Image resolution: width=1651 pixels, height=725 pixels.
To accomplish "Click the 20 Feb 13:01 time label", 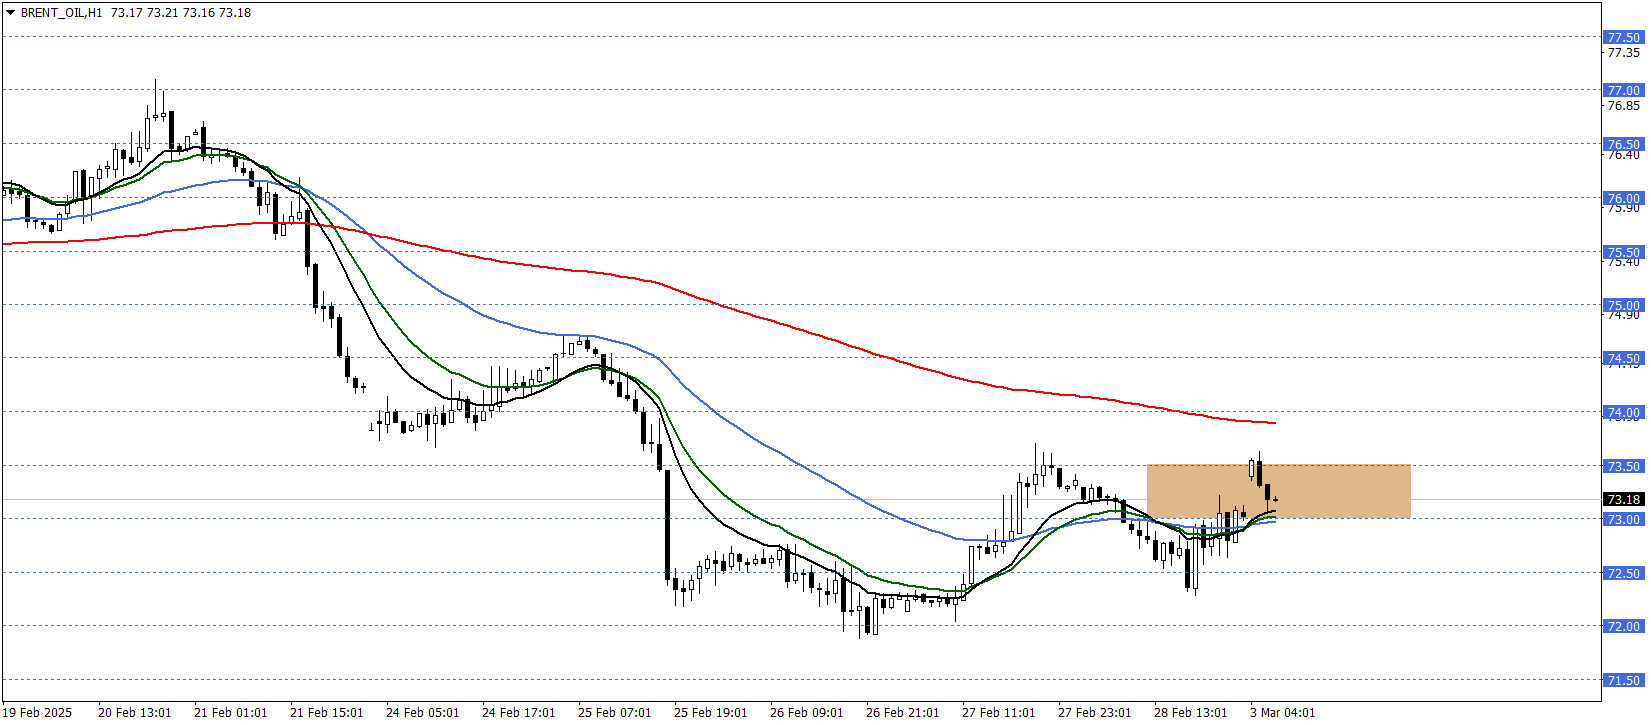I will pos(135,713).
